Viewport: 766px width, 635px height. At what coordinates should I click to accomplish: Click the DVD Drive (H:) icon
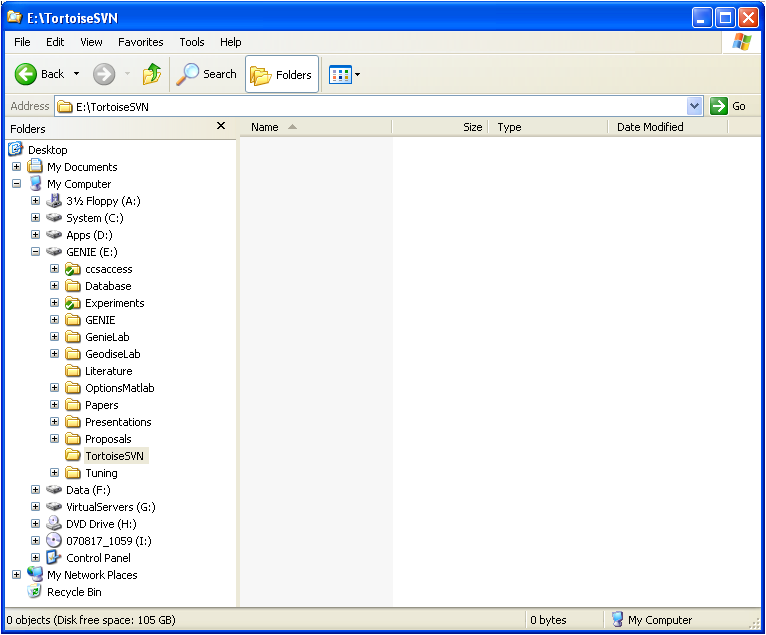(x=54, y=524)
